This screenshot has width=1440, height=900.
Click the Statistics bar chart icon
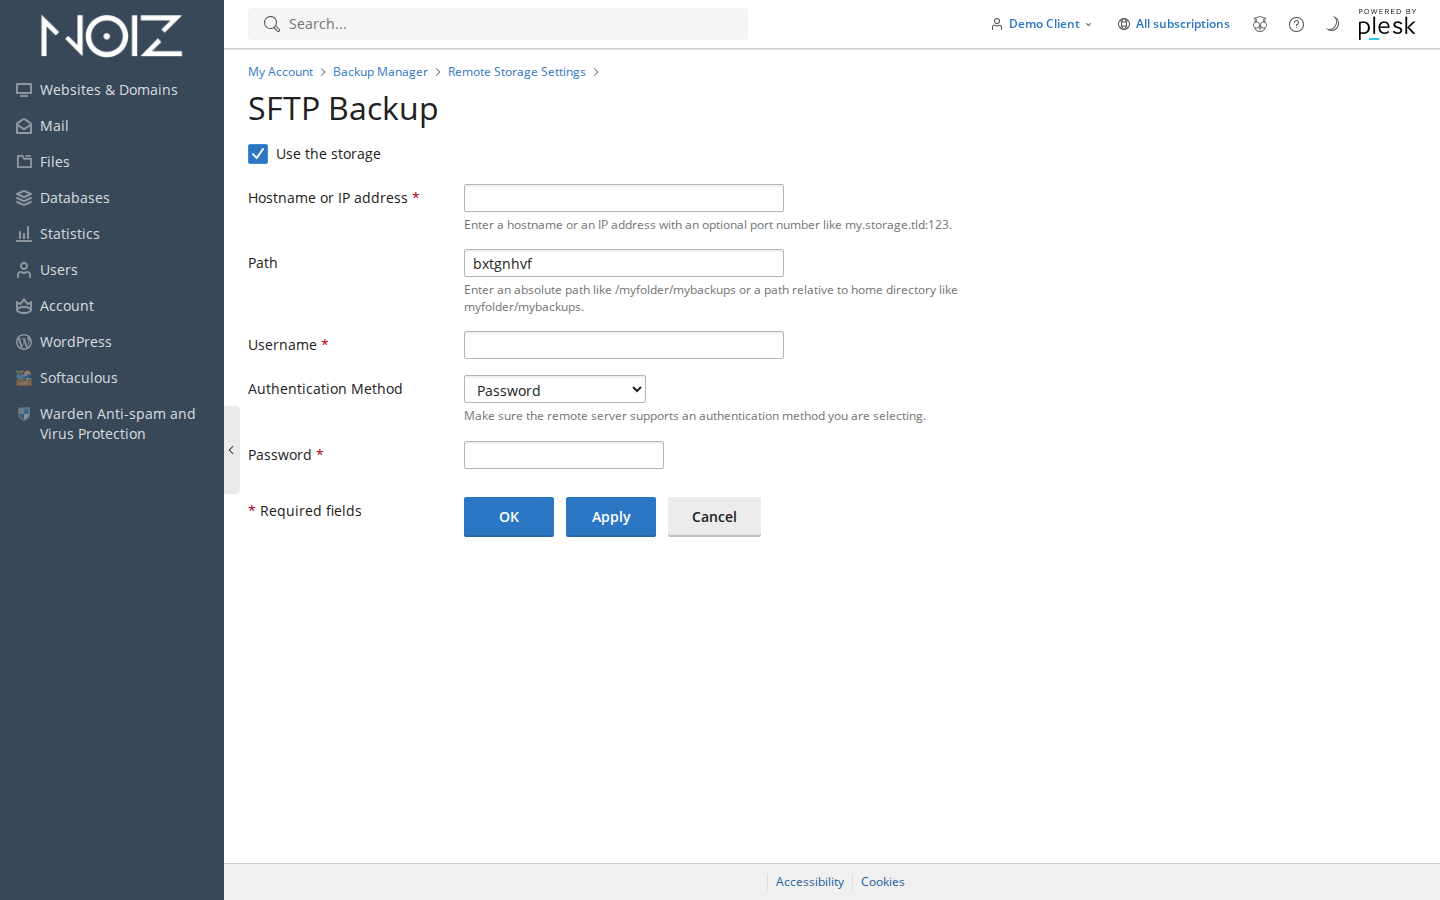[24, 234]
